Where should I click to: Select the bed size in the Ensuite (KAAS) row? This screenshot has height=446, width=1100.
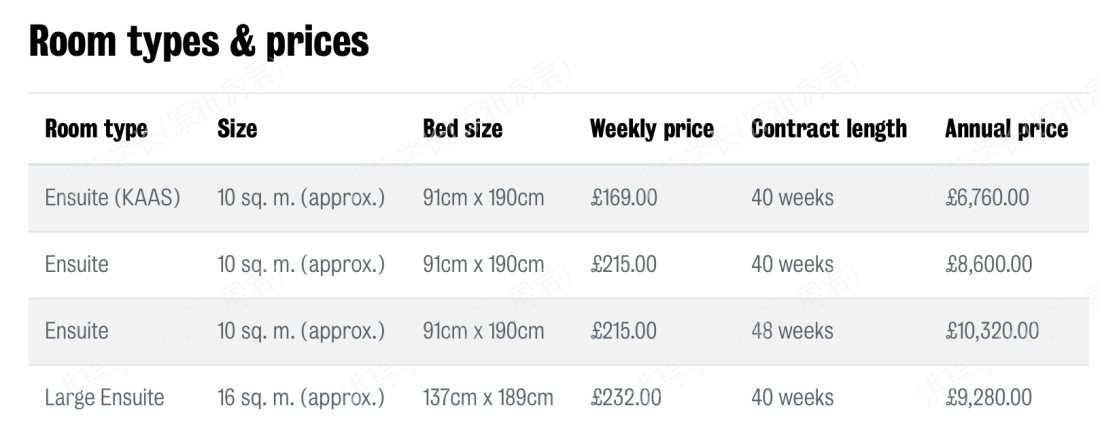point(483,198)
